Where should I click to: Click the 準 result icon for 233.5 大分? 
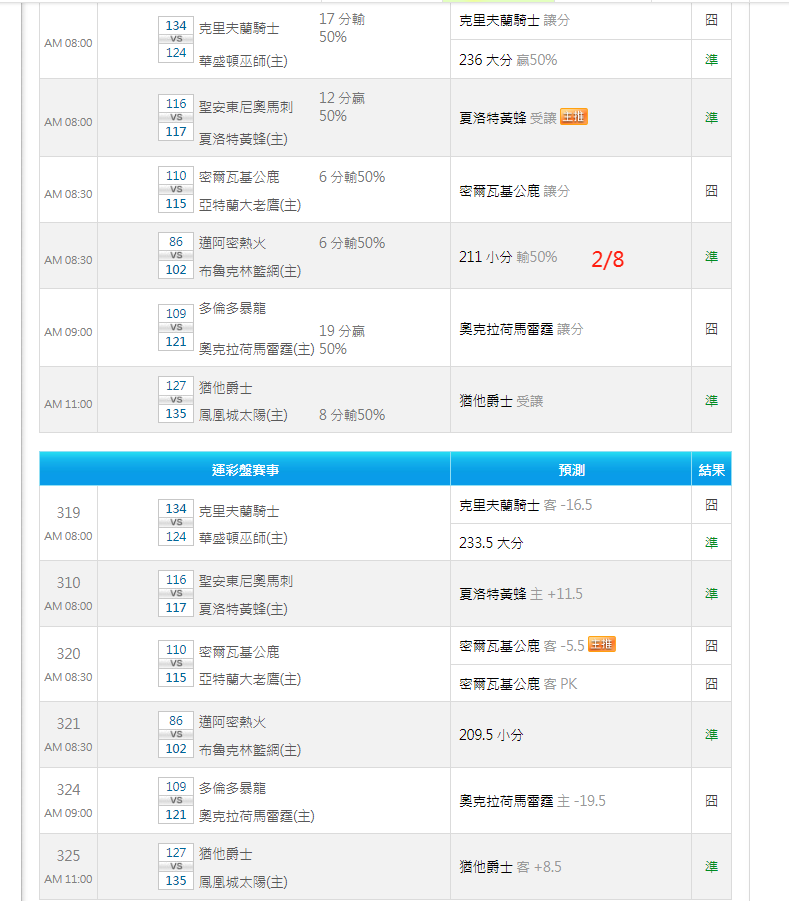[711, 543]
